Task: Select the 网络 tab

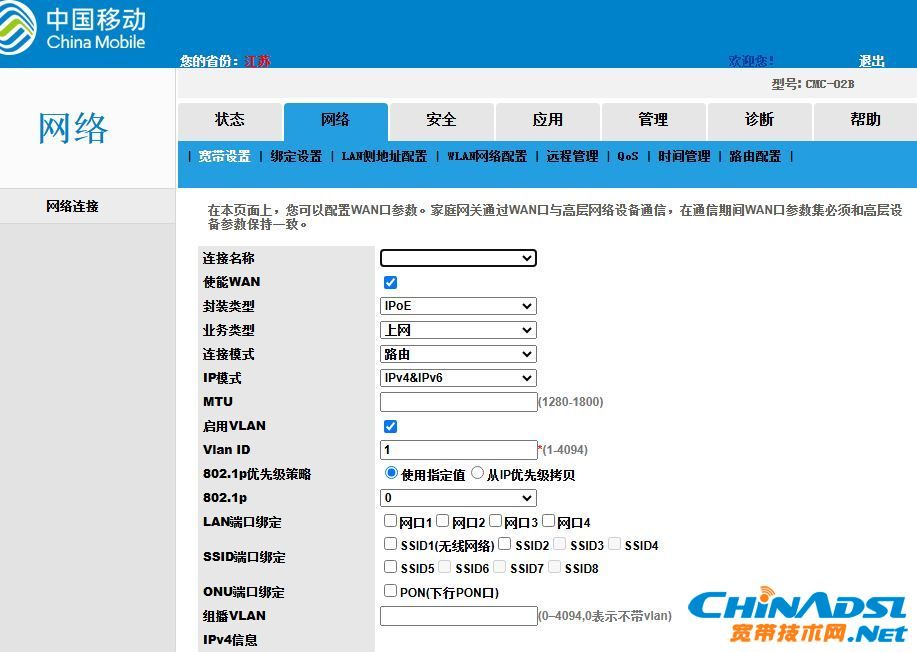Action: (336, 120)
